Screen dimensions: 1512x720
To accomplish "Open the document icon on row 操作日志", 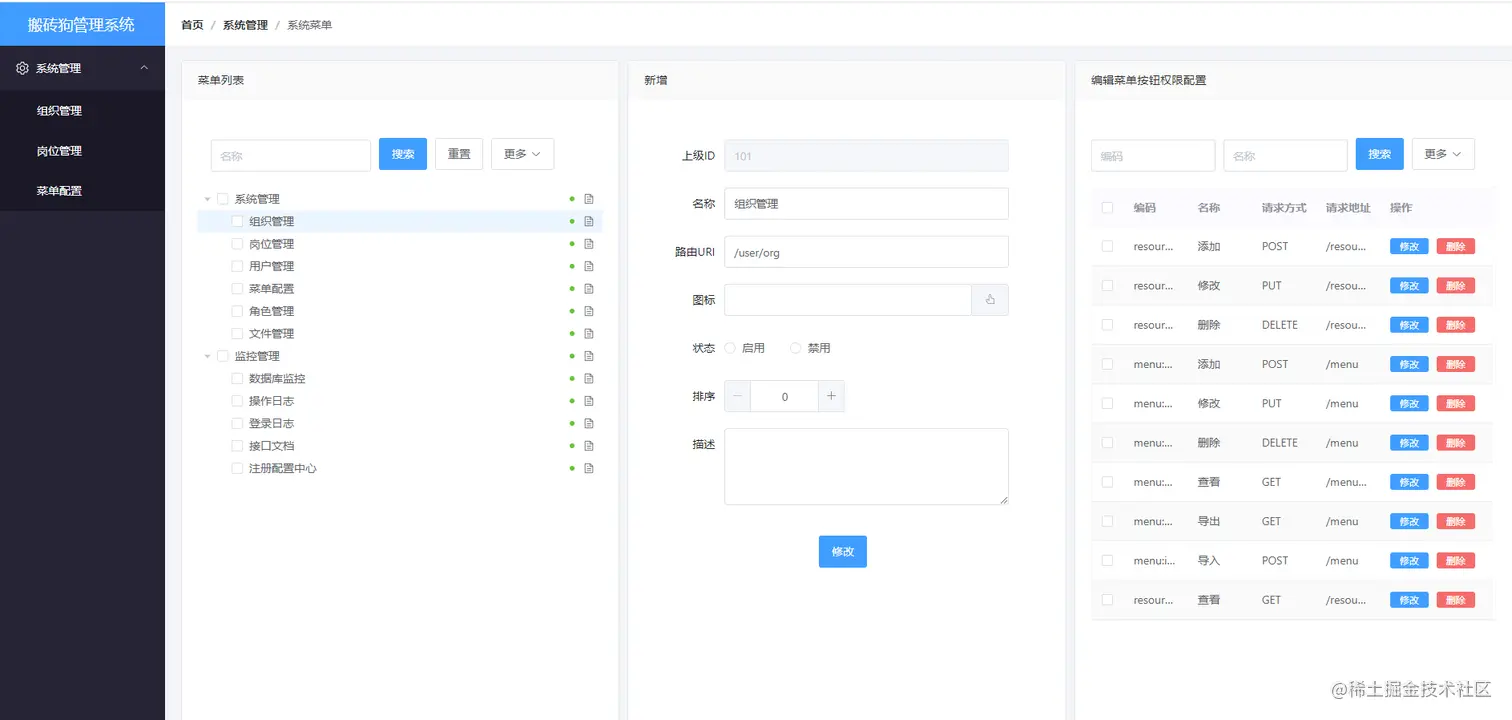I will (589, 401).
